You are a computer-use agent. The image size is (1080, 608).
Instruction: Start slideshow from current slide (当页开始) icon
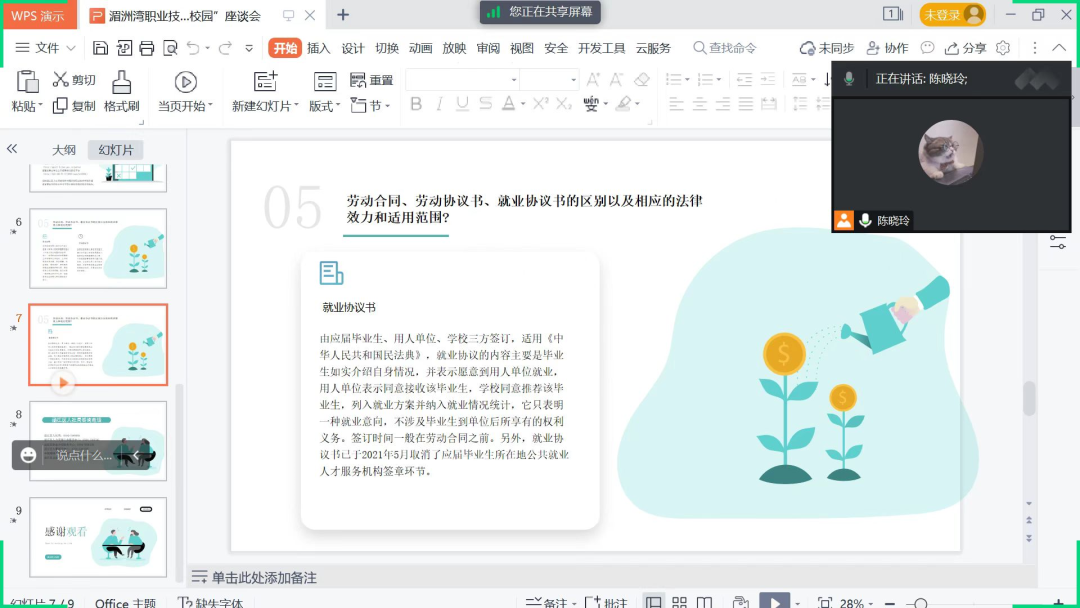click(x=185, y=82)
